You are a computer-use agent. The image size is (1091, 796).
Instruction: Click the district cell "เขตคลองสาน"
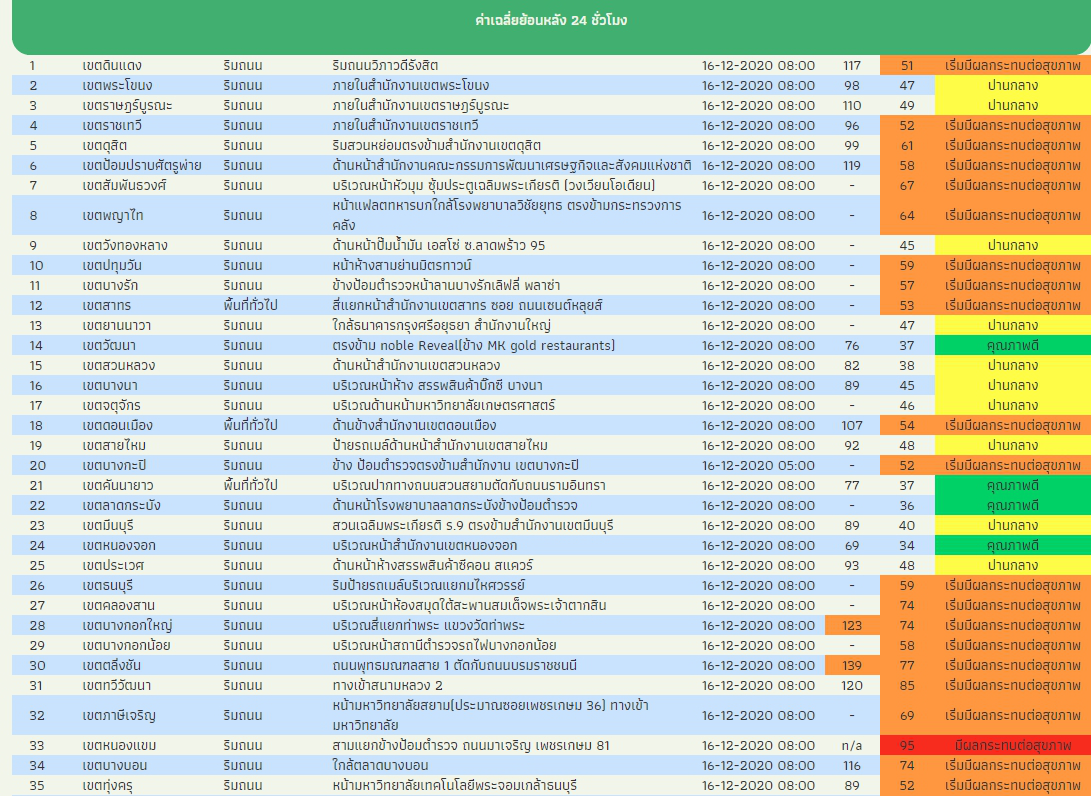118,606
